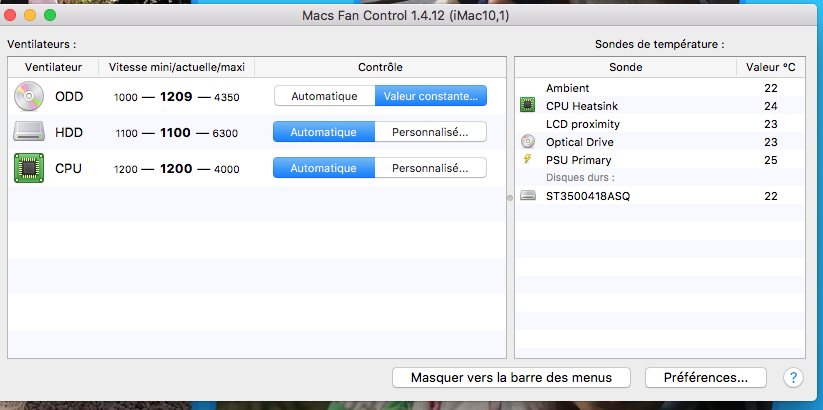Open the Préférences dialog

[705, 377]
